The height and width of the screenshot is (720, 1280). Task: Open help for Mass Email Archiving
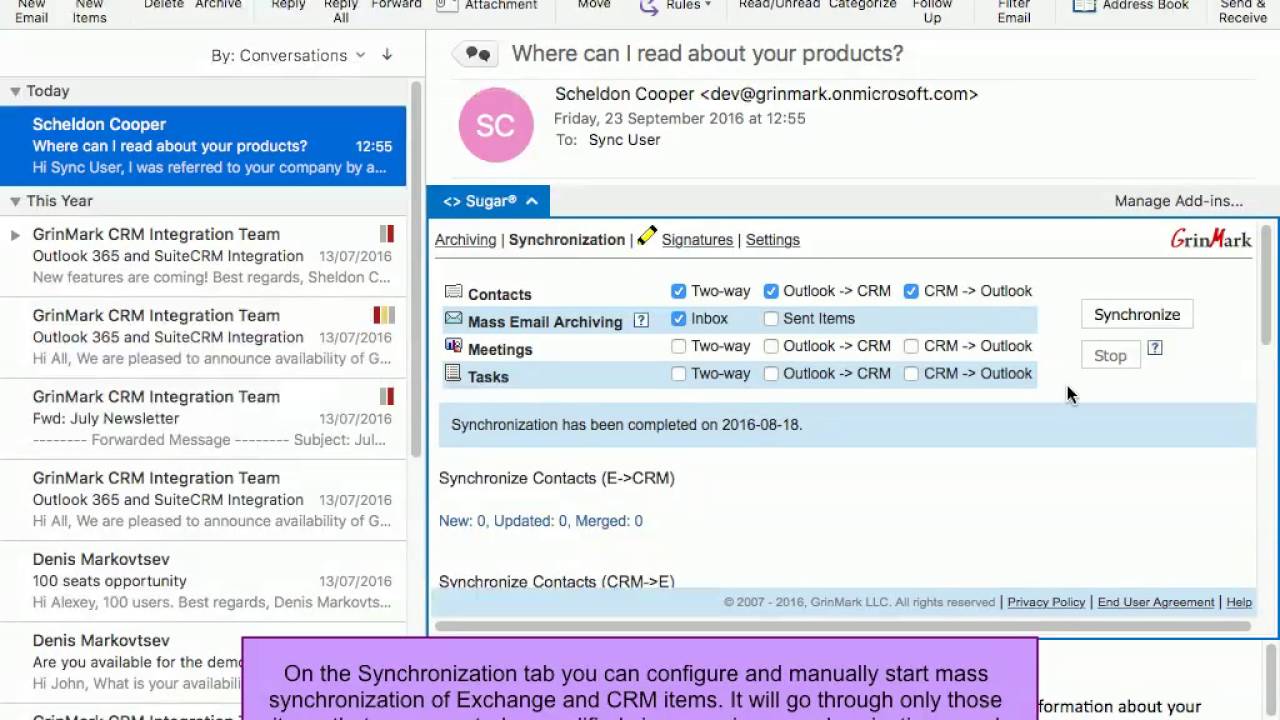(x=641, y=321)
